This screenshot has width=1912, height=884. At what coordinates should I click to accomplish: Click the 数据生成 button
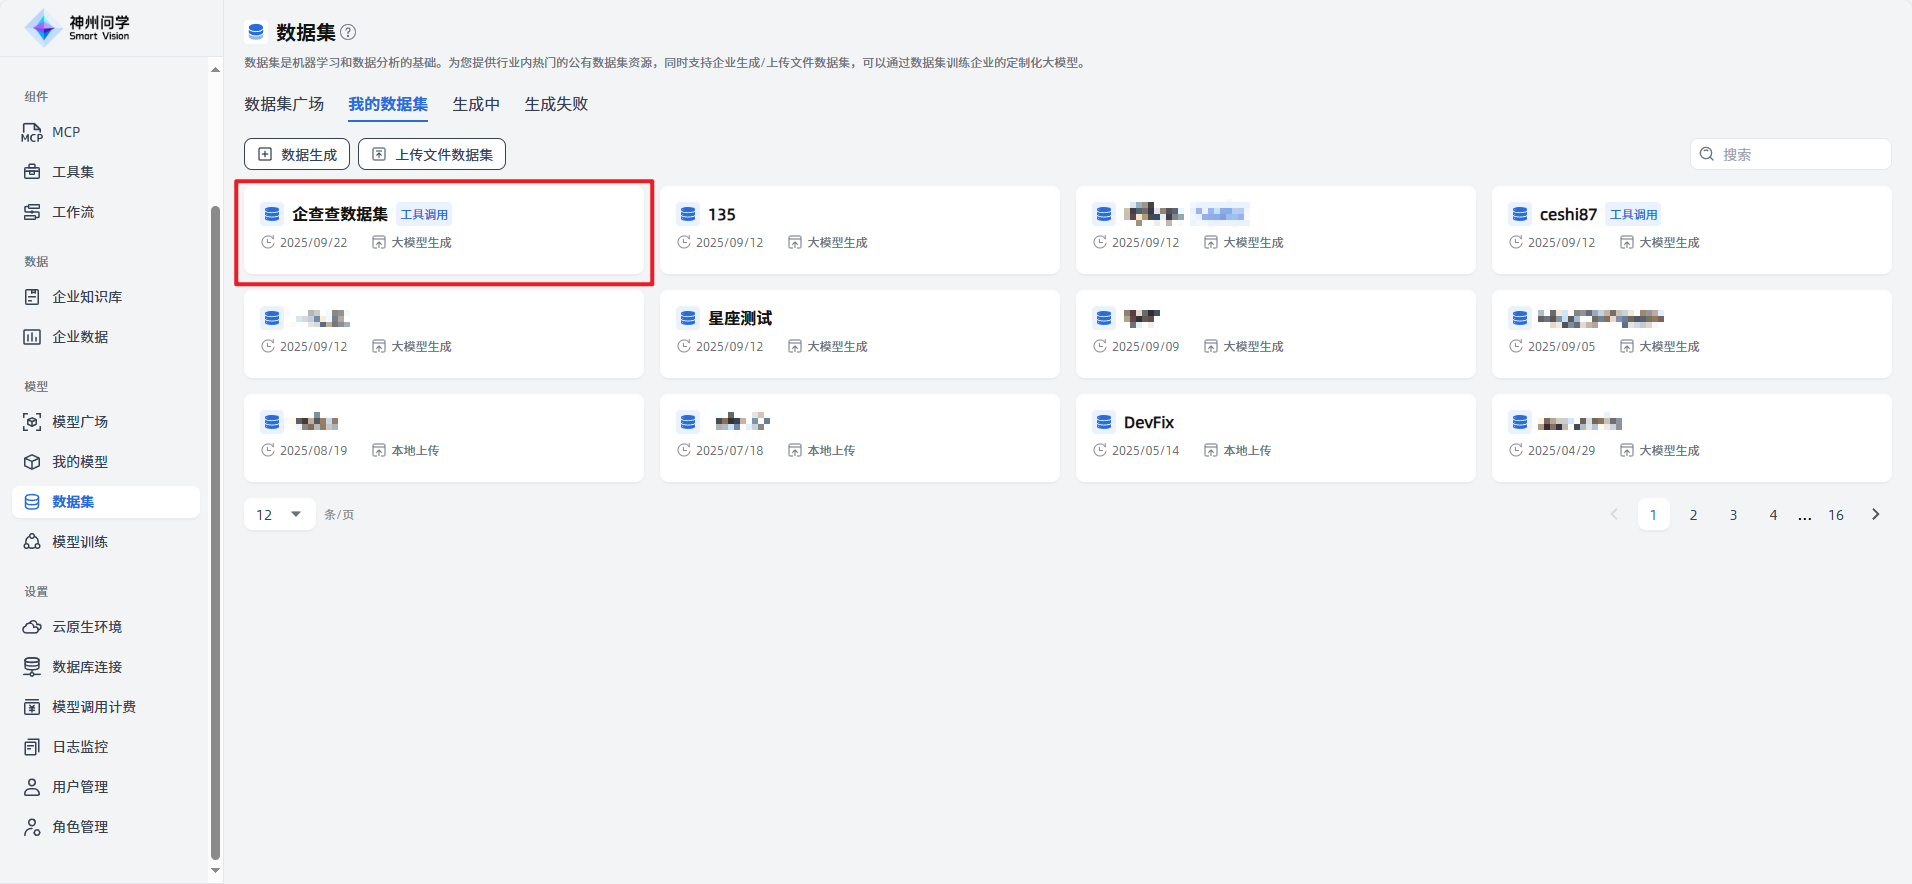point(297,154)
